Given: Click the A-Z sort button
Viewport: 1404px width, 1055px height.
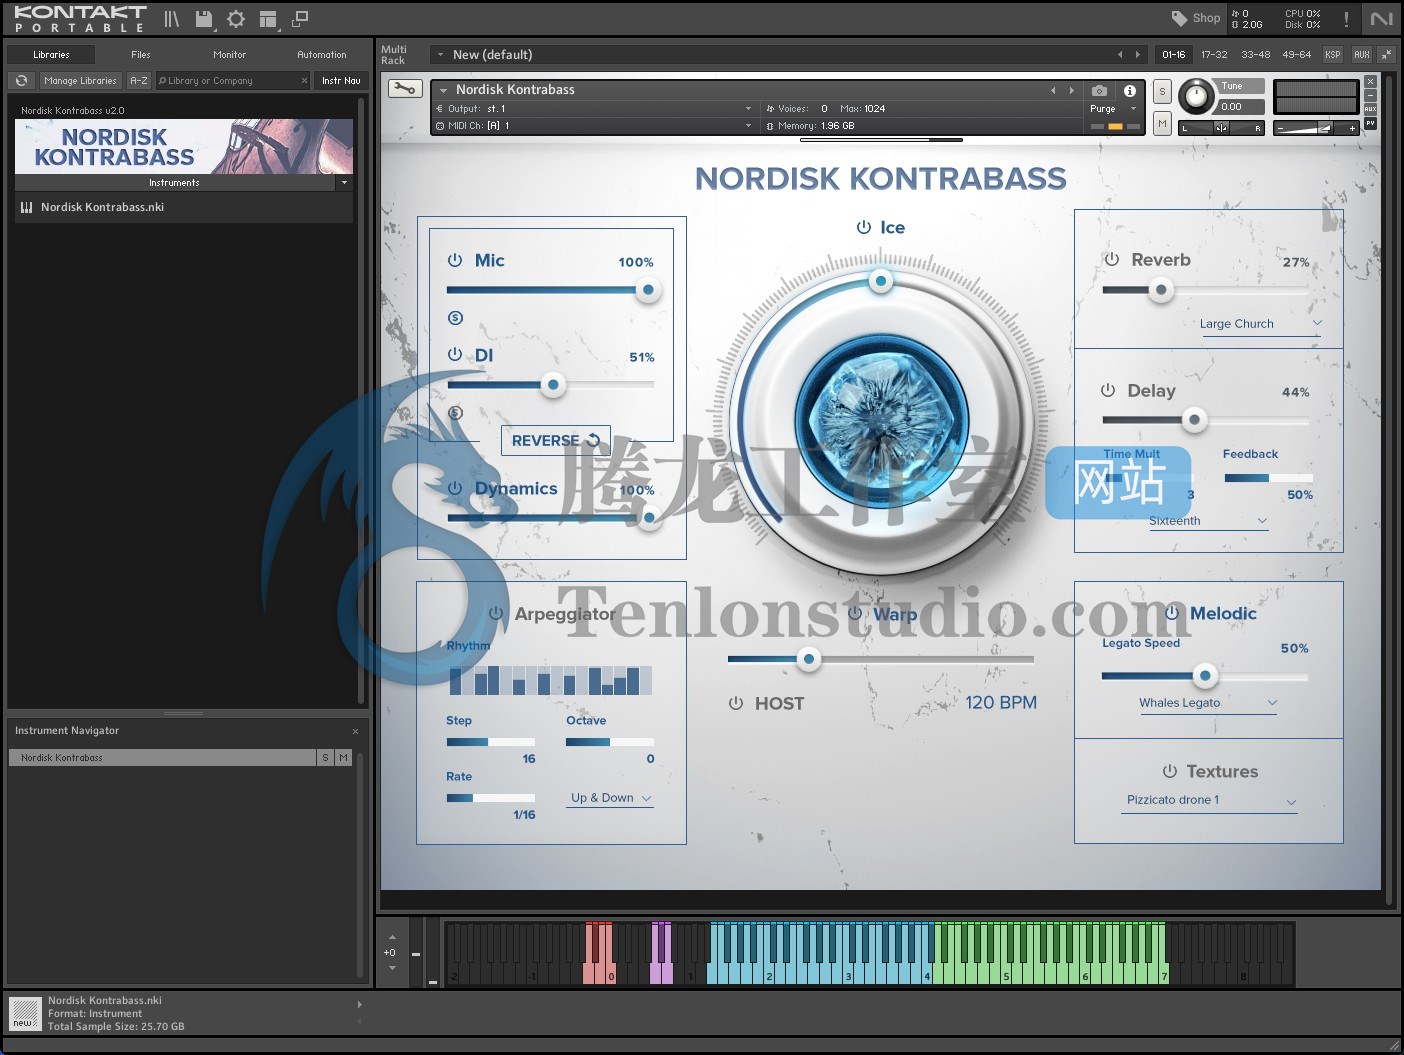Looking at the screenshot, I should coord(139,81).
